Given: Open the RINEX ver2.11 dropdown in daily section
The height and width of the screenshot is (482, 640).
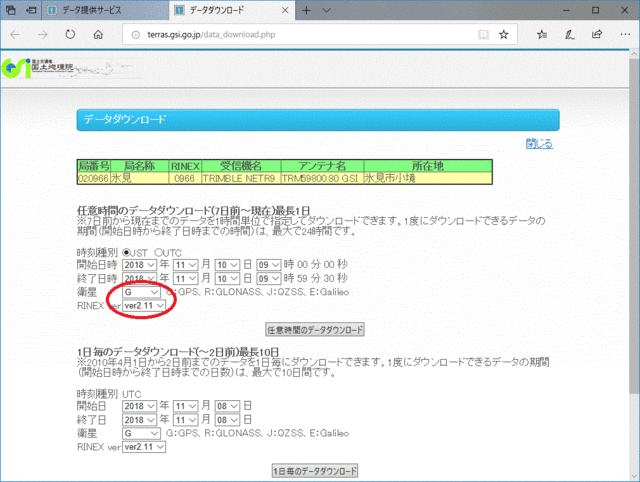Looking at the screenshot, I should 144,447.
